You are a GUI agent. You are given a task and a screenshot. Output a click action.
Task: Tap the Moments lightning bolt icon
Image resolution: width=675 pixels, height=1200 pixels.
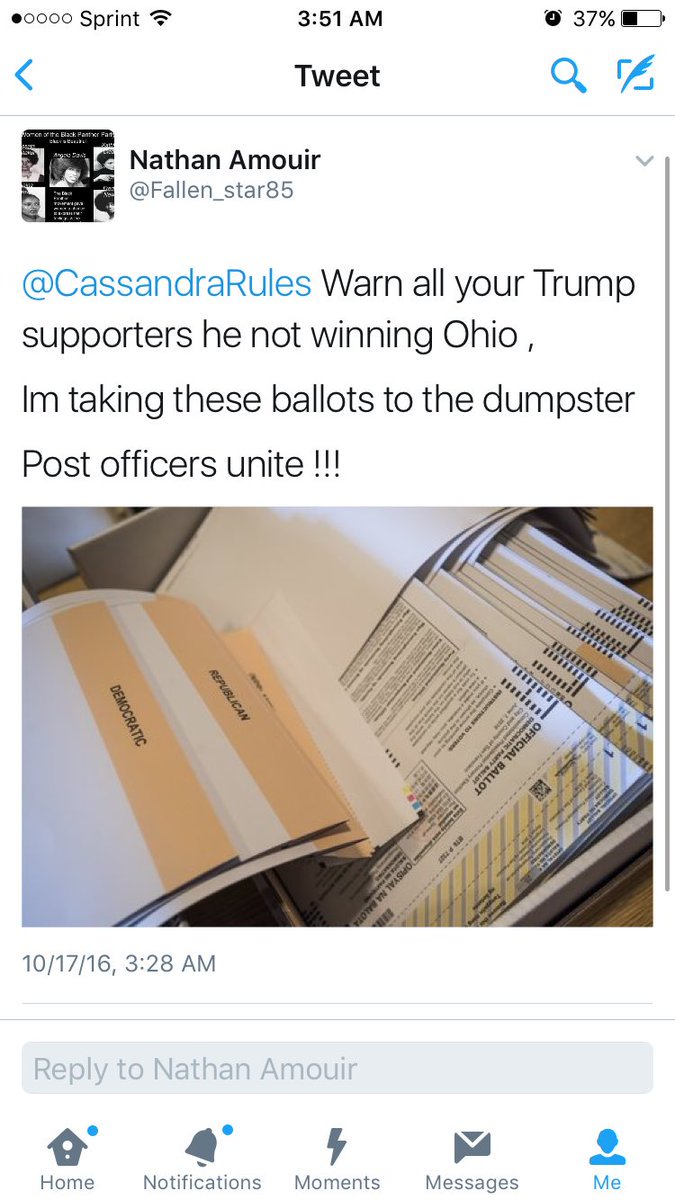coord(337,1146)
